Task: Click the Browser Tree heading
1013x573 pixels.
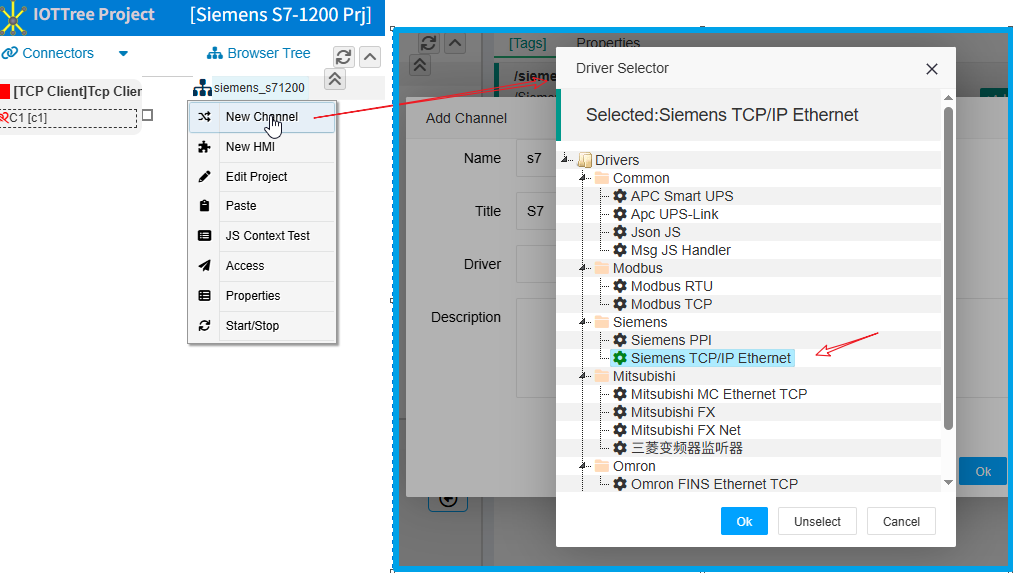Action: [258, 53]
